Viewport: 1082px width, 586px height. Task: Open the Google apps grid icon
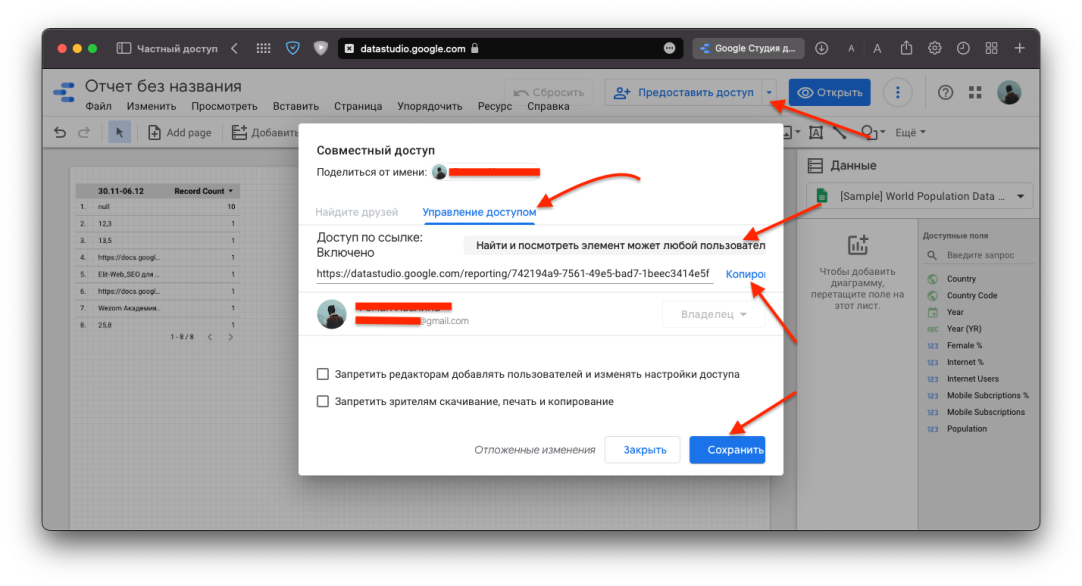pyautogui.click(x=975, y=92)
